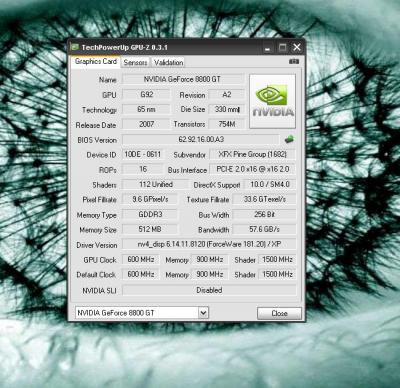Open the Sensors tab
The width and height of the screenshot is (400, 388).
(135, 62)
